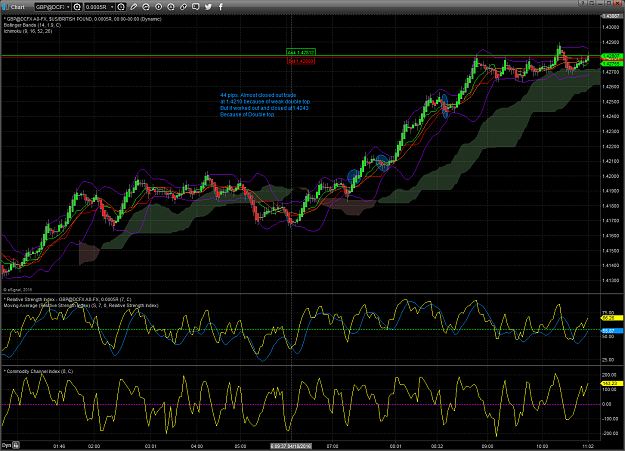The height and width of the screenshot is (451, 625).
Task: Click the play-in-circle replay icon
Action: click(158, 7)
